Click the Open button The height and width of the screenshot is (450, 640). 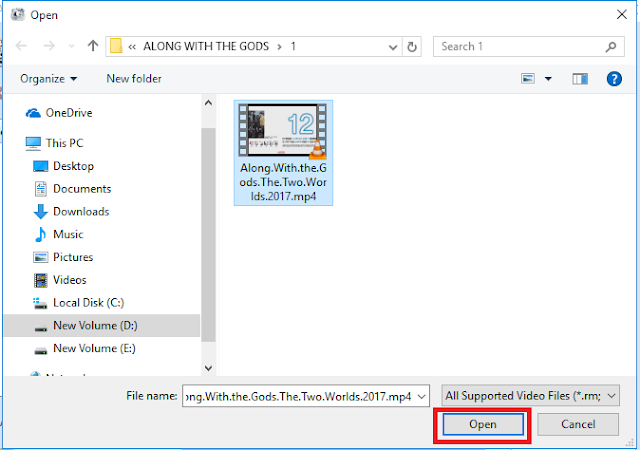pyautogui.click(x=483, y=424)
